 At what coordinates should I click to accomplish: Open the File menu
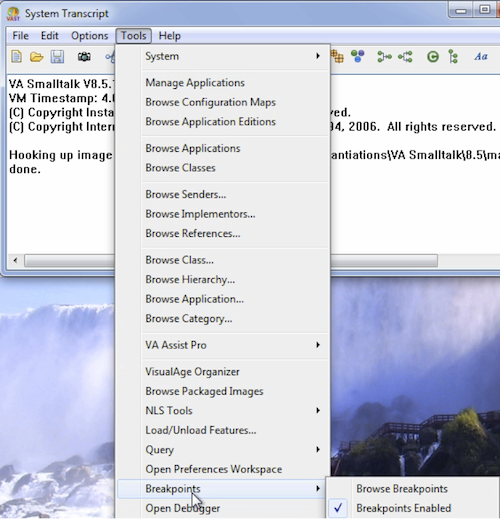tap(20, 36)
